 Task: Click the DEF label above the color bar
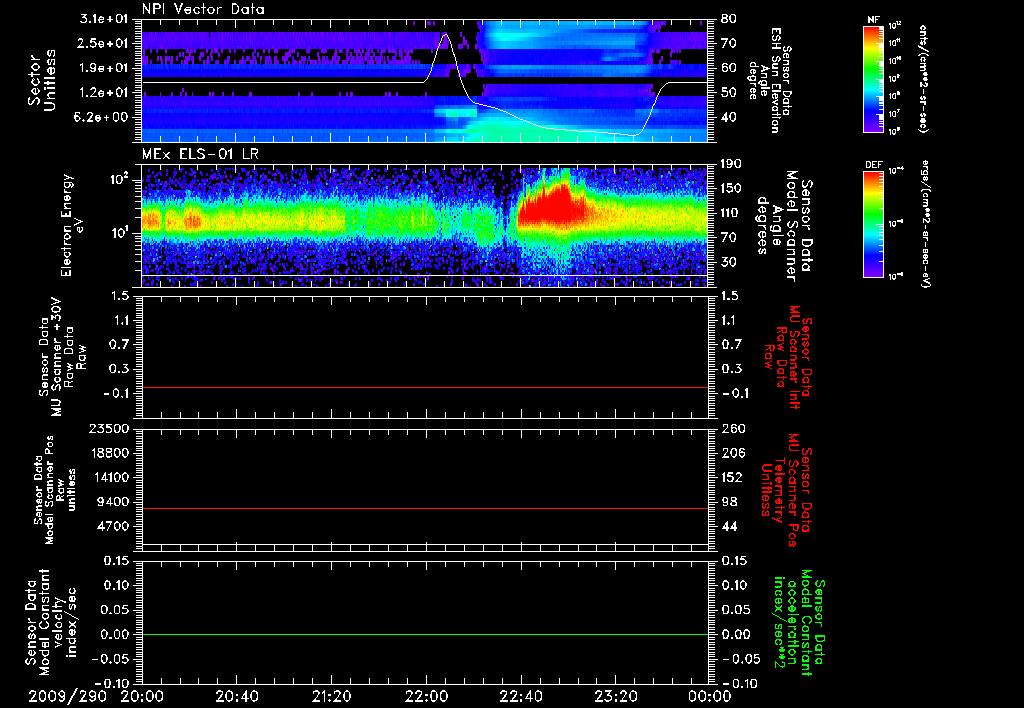873,165
